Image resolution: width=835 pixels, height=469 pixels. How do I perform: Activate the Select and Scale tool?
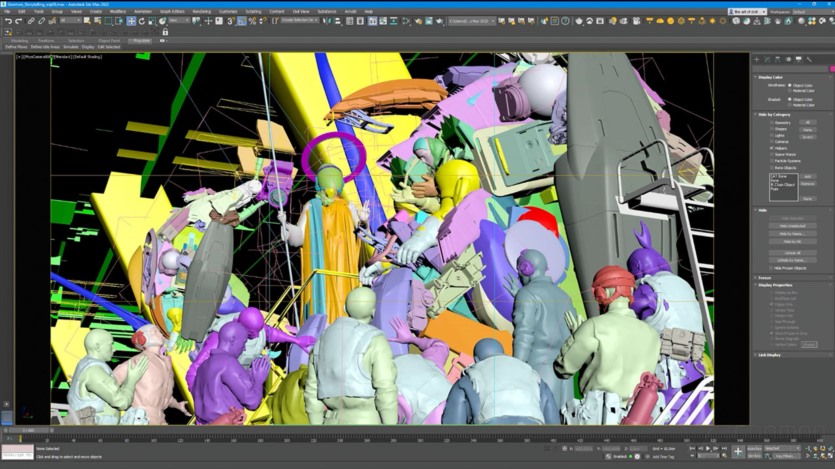point(152,21)
